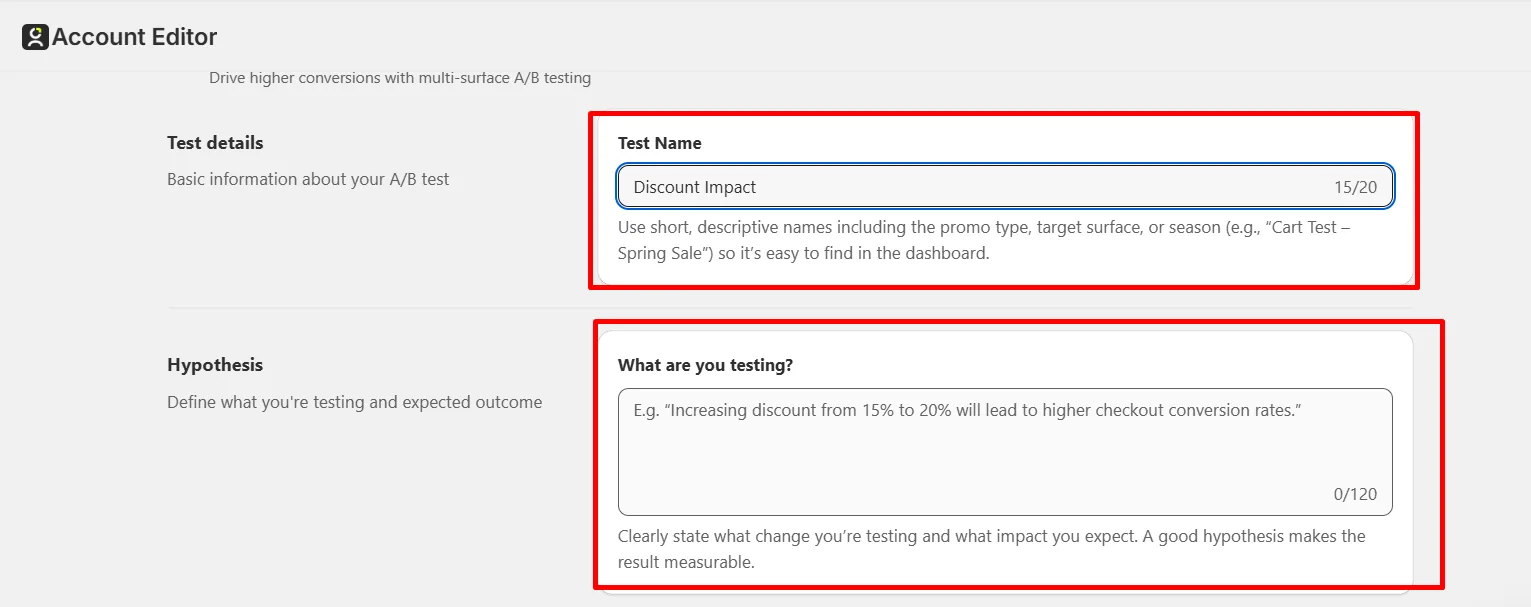Click the Account Editor app logo icon
1531x607 pixels.
[35, 37]
